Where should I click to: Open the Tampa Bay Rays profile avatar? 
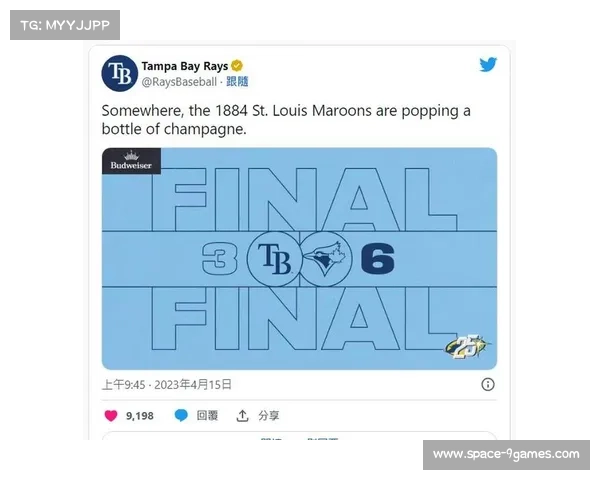click(120, 73)
